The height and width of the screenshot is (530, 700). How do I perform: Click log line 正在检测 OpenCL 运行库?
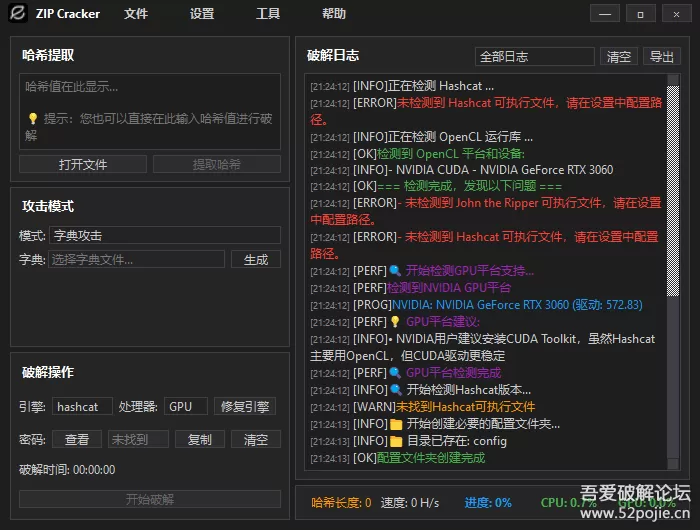pos(421,137)
